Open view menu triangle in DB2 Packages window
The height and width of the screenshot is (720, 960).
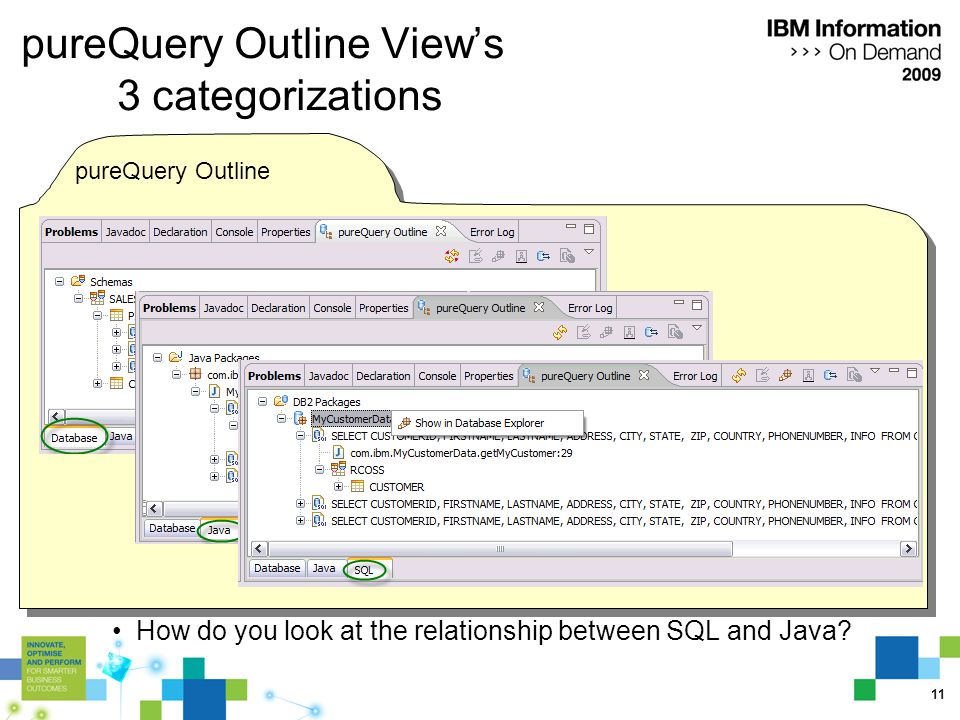click(875, 370)
